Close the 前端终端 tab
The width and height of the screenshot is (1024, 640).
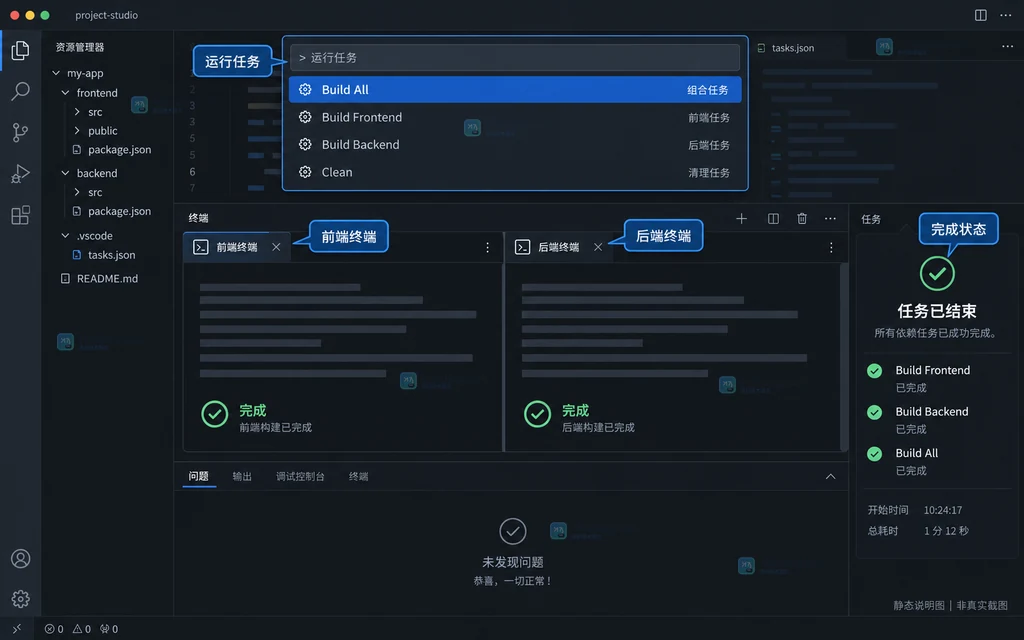276,247
